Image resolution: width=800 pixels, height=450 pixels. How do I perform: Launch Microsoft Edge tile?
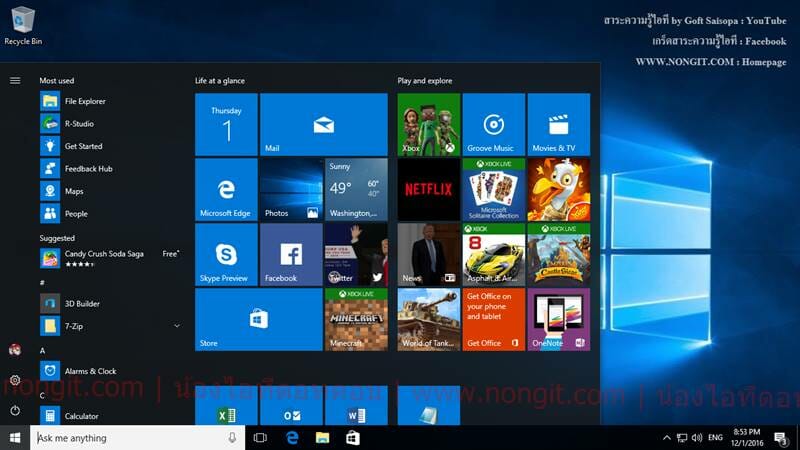[x=226, y=189]
